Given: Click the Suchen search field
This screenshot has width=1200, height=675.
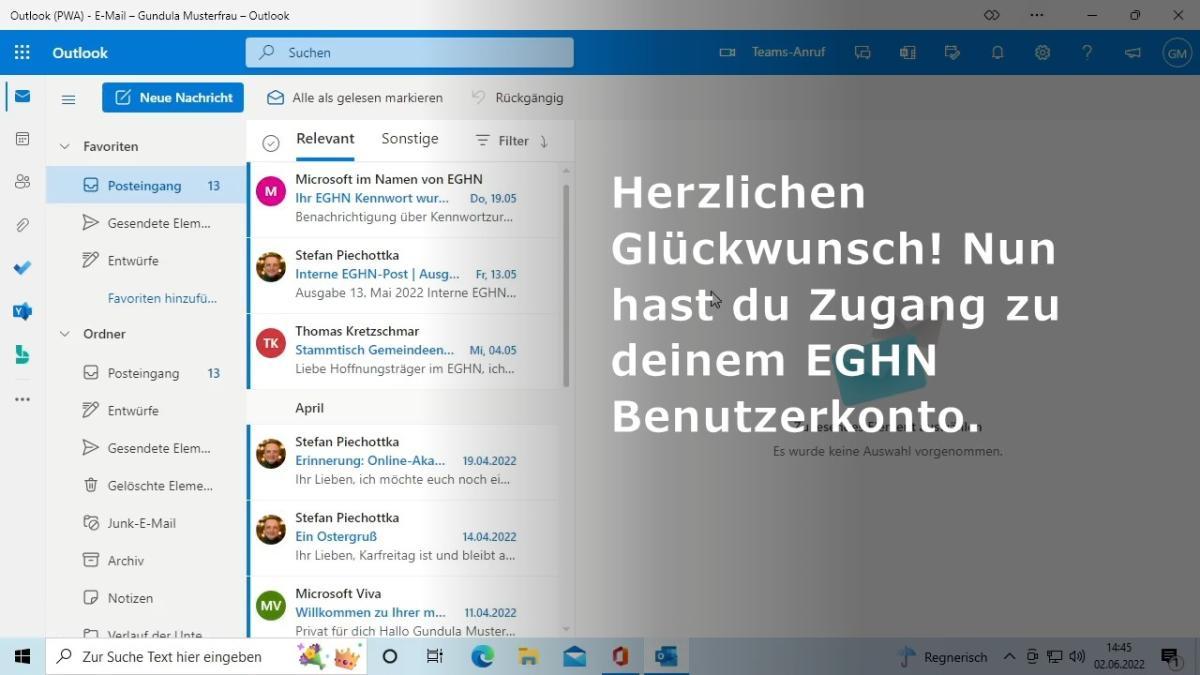Looking at the screenshot, I should (410, 53).
